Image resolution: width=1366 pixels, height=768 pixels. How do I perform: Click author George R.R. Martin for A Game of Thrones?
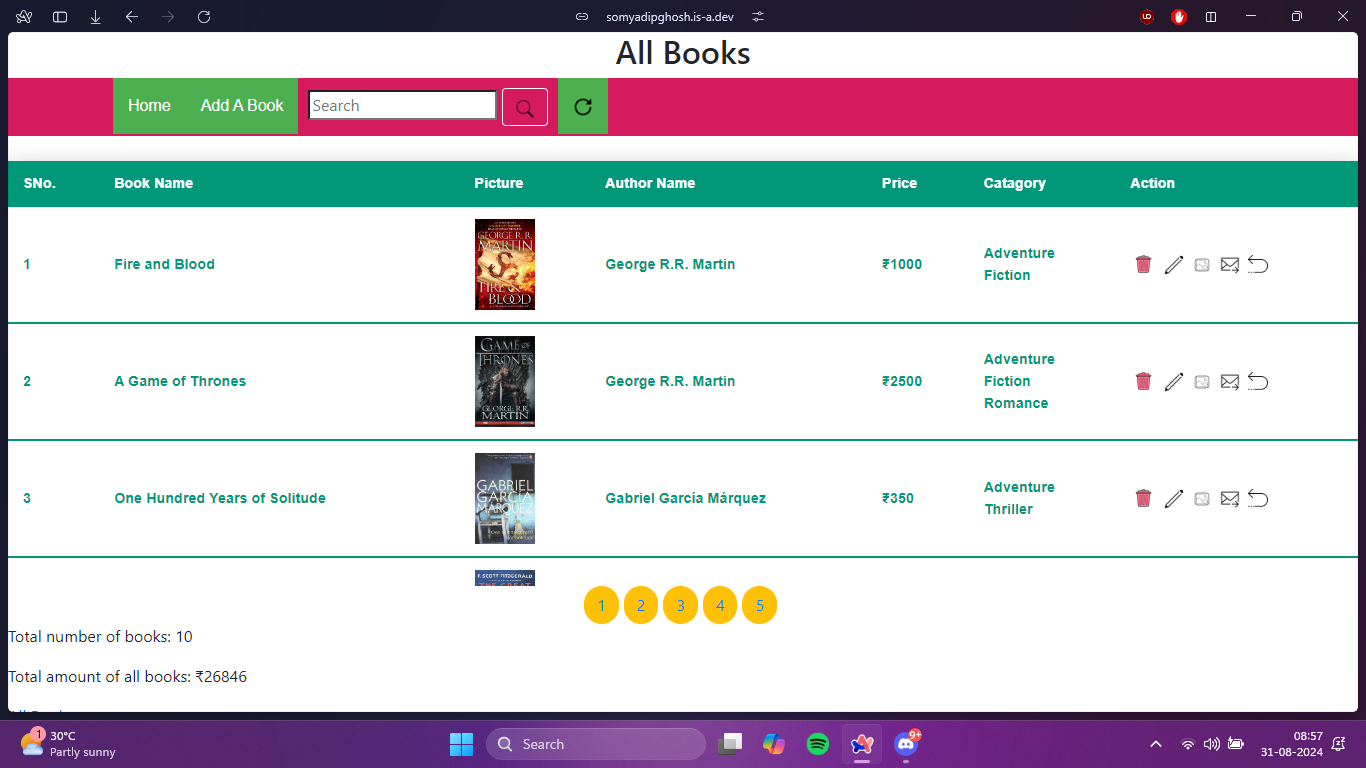tap(670, 381)
